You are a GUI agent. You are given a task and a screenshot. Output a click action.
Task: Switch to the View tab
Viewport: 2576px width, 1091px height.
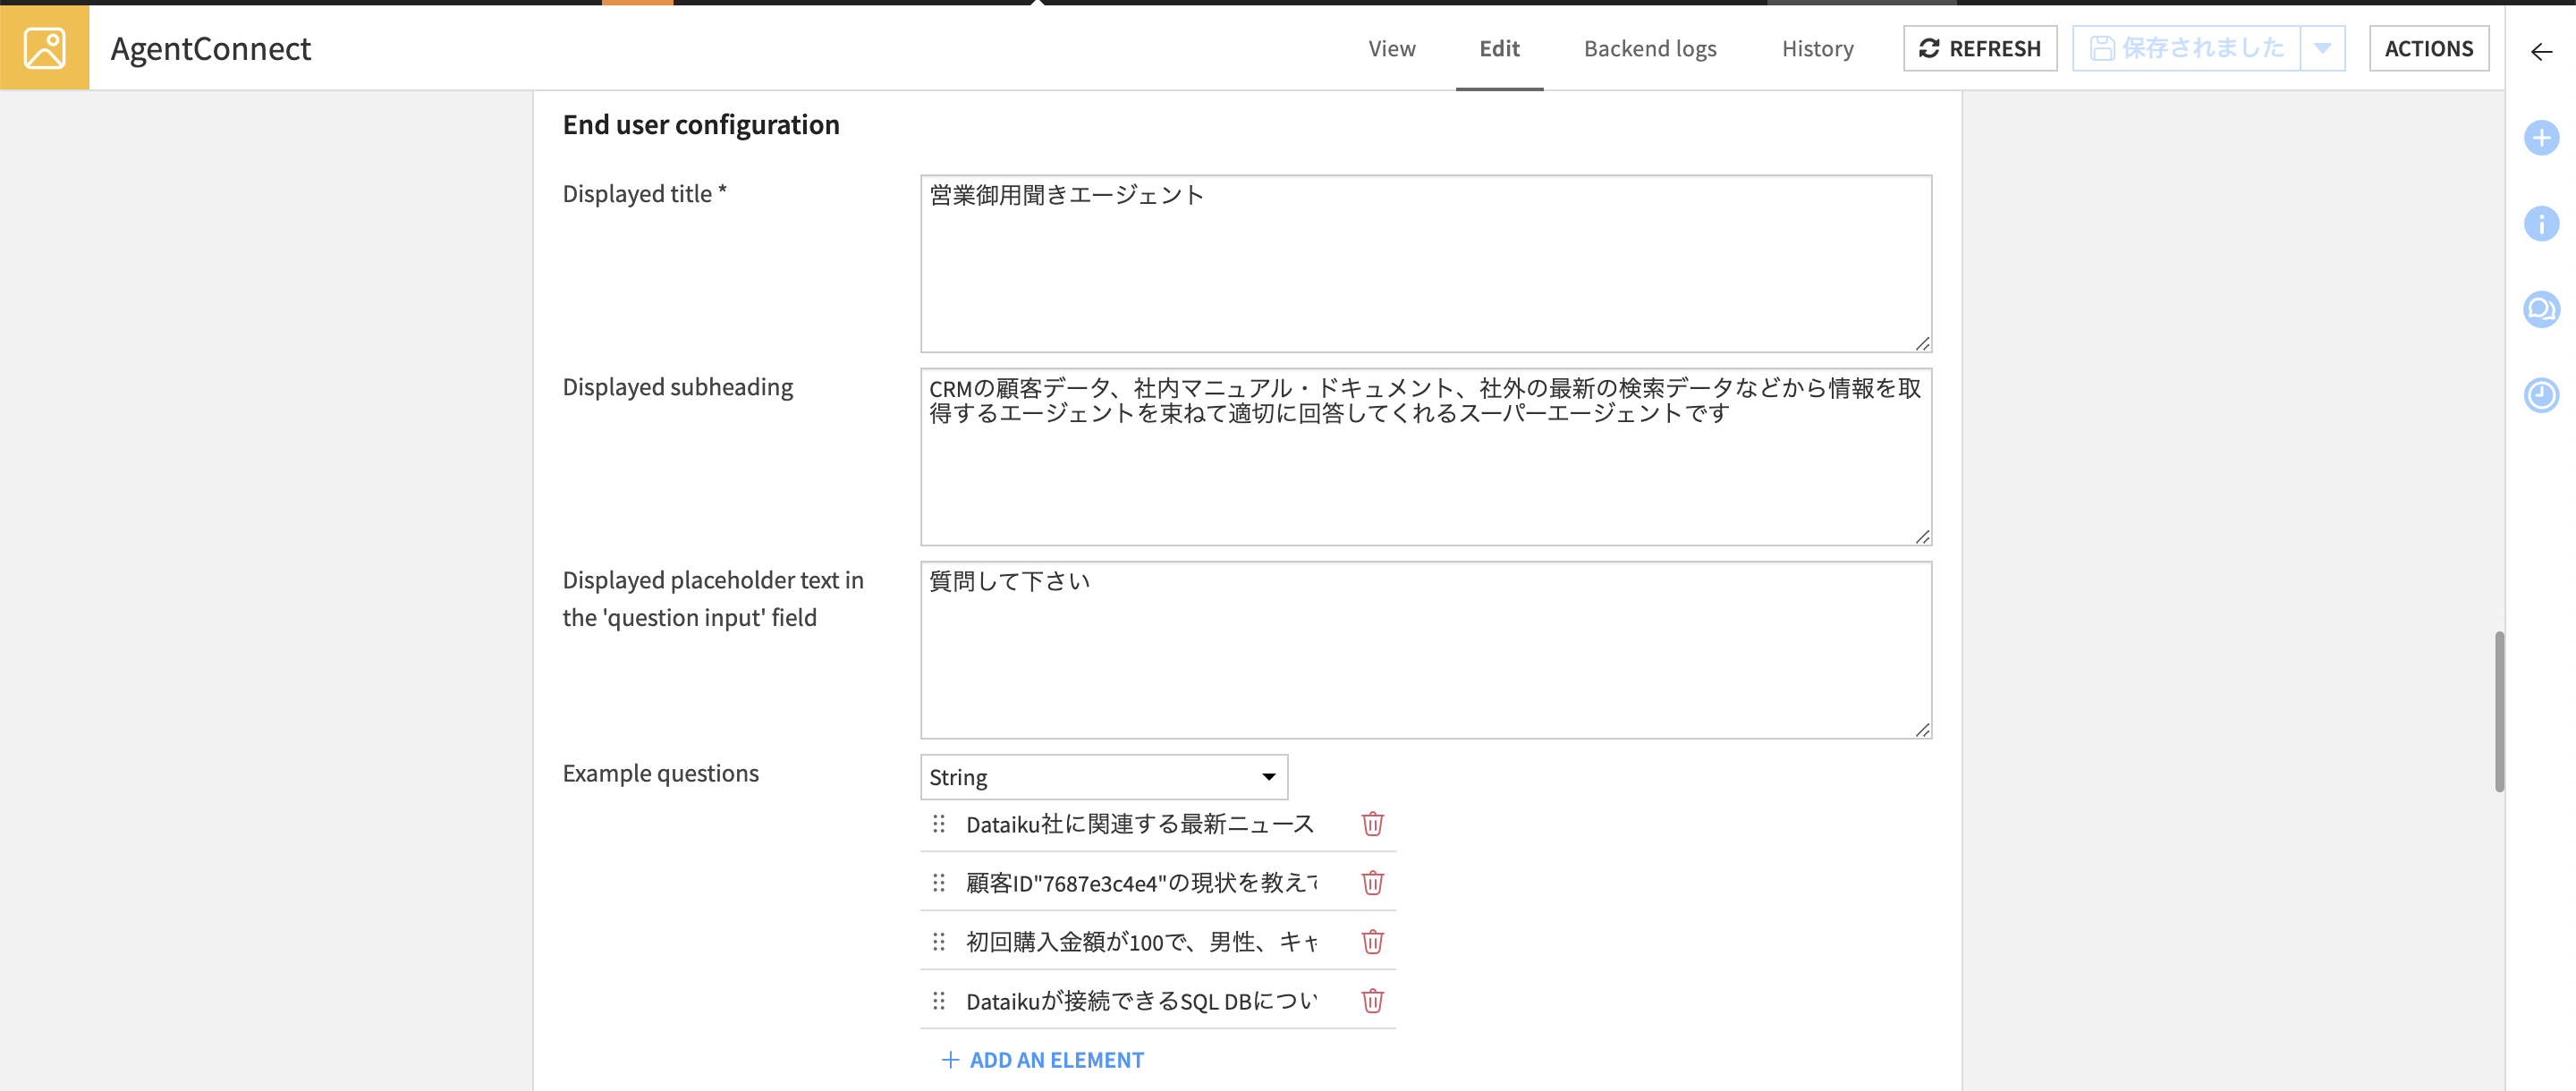click(x=1391, y=48)
